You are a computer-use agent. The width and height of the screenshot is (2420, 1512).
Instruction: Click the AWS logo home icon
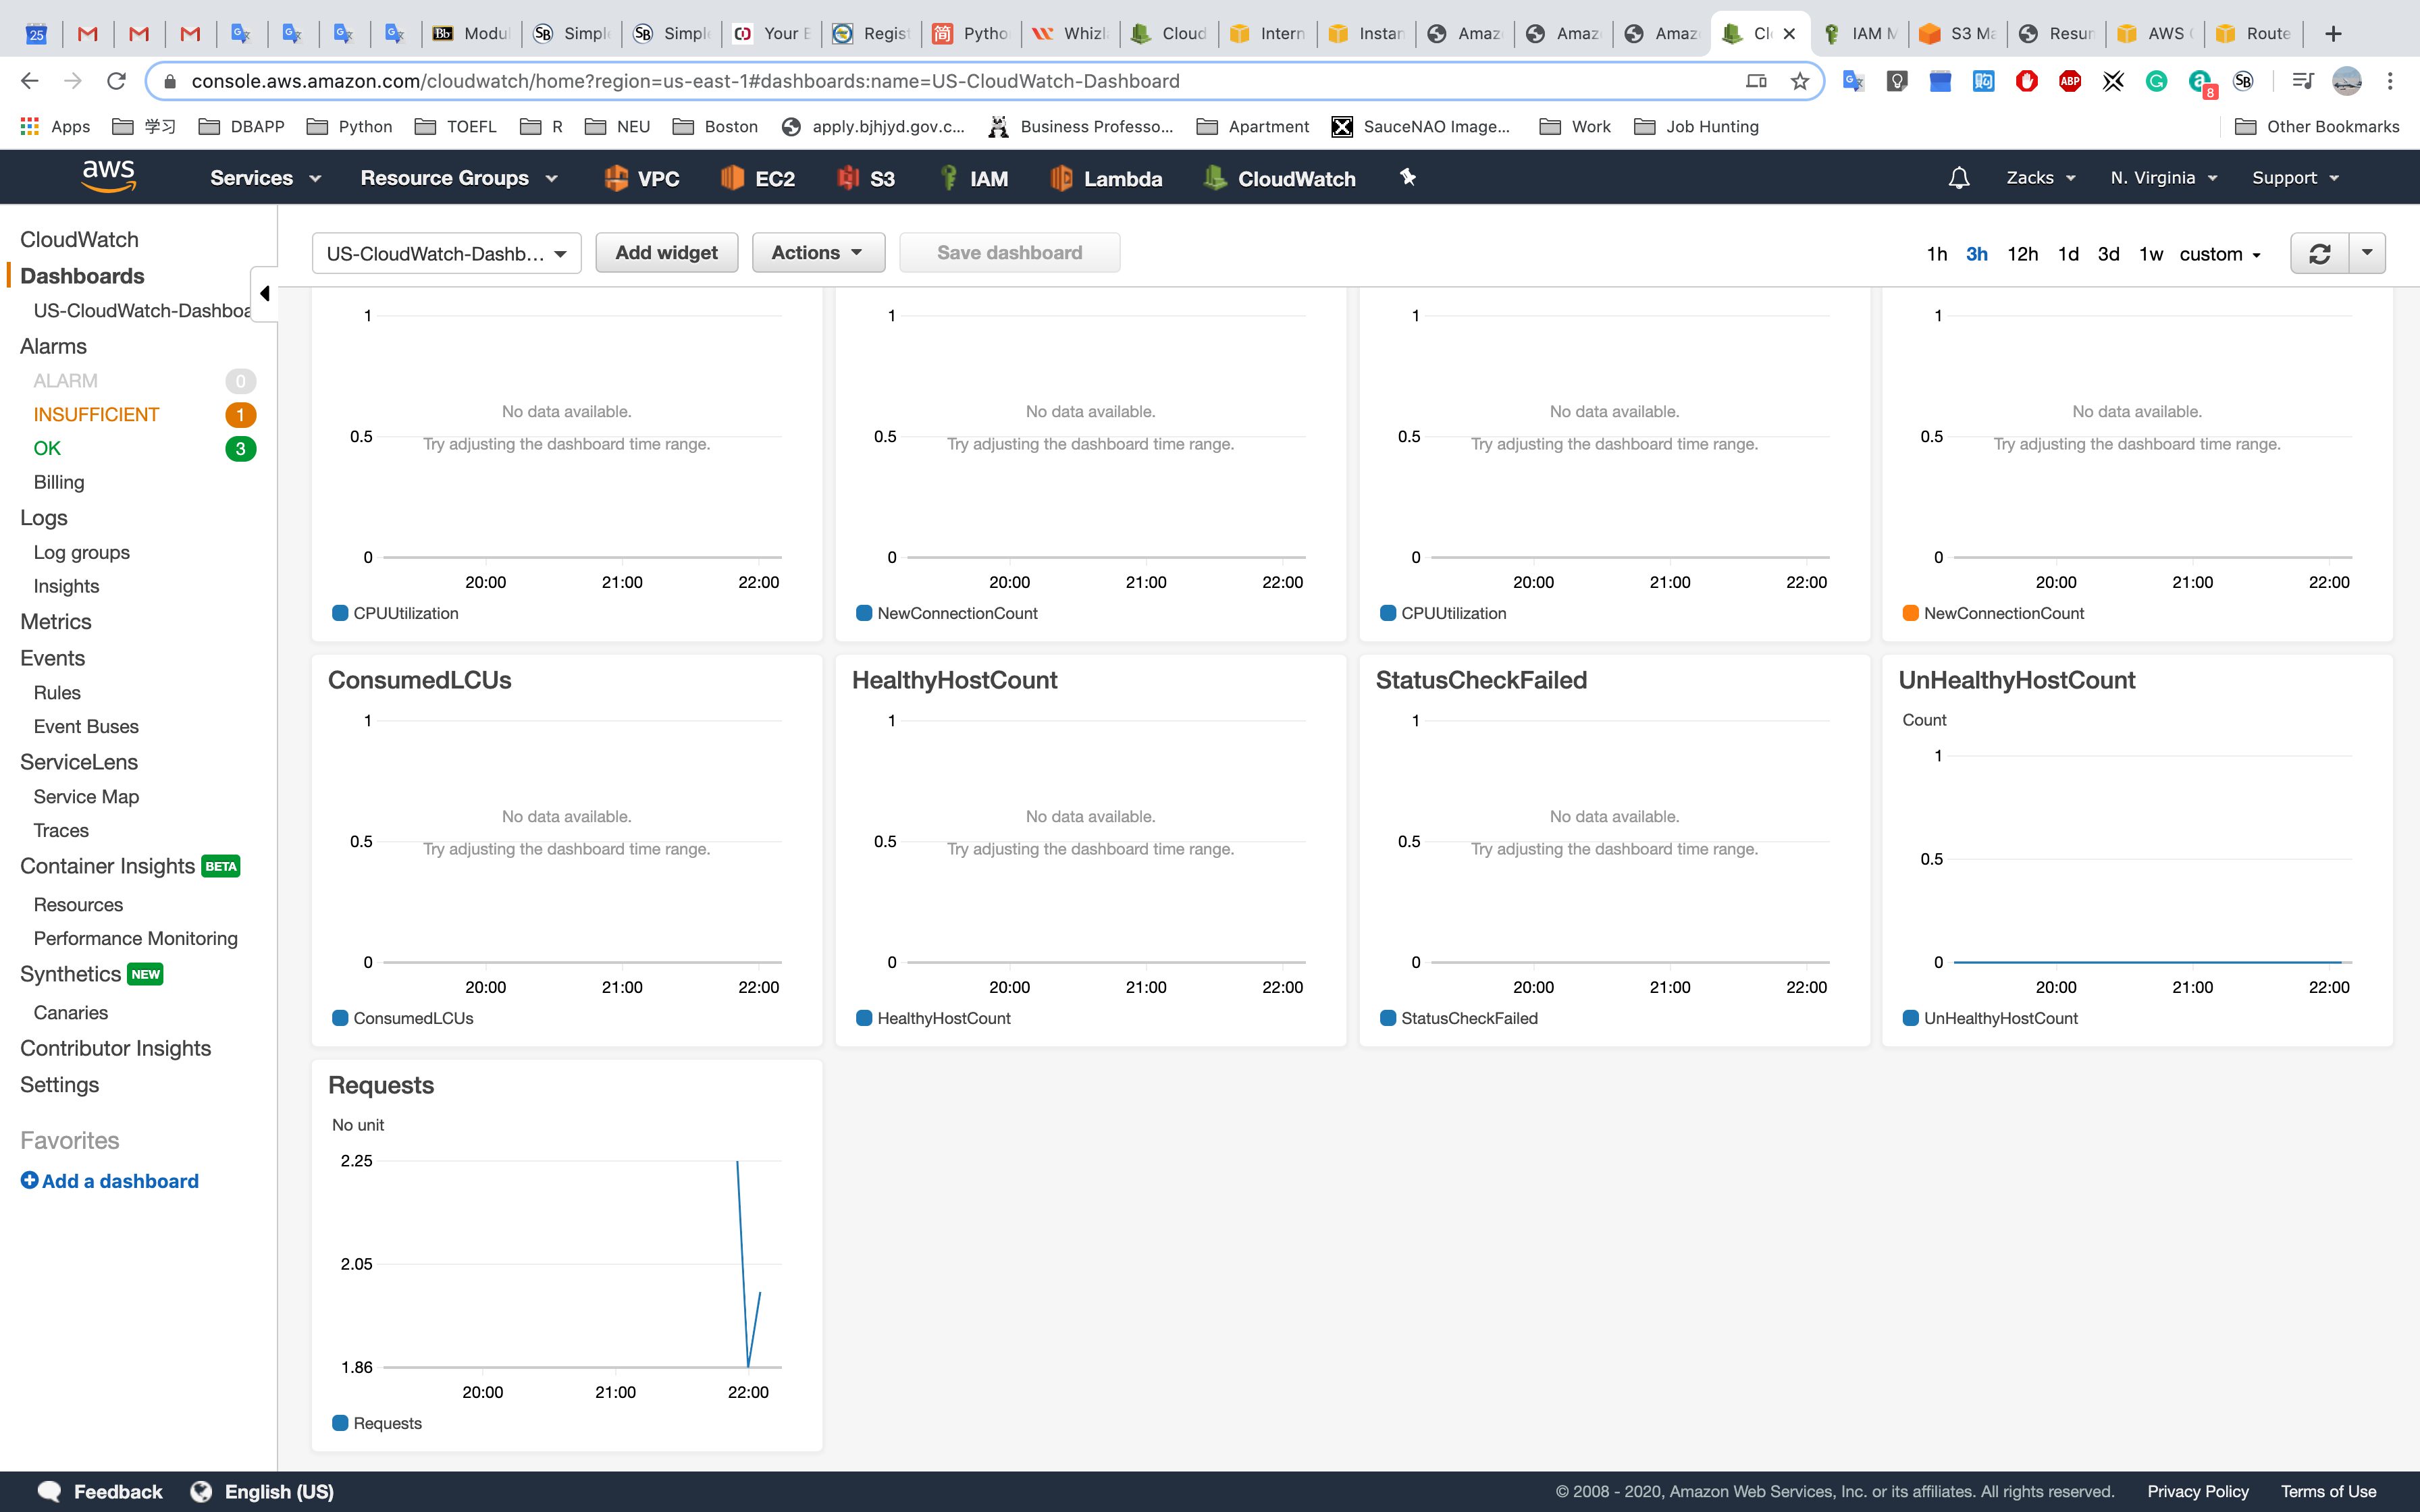[x=108, y=176]
